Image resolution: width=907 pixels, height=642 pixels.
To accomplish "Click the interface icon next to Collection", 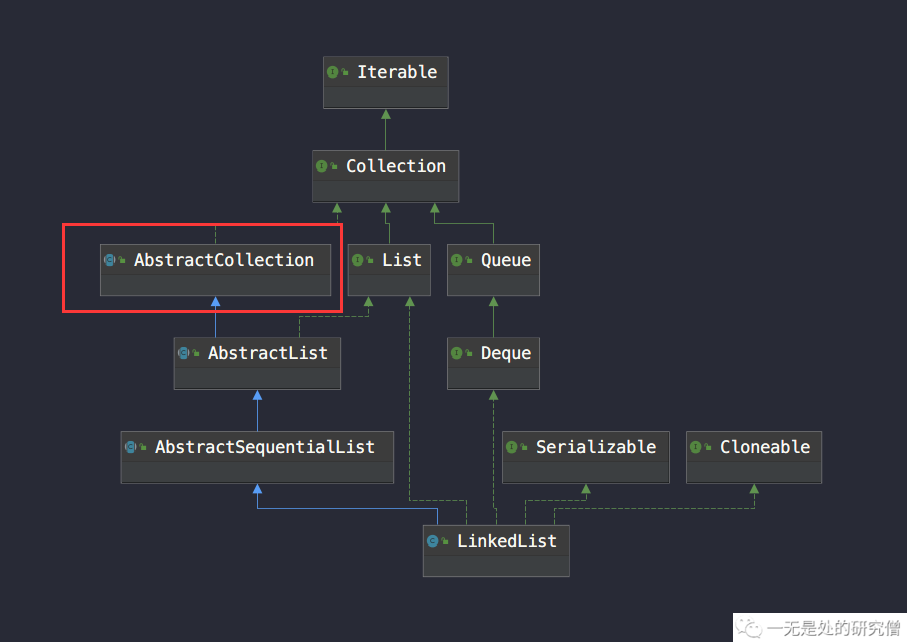I will 322,166.
